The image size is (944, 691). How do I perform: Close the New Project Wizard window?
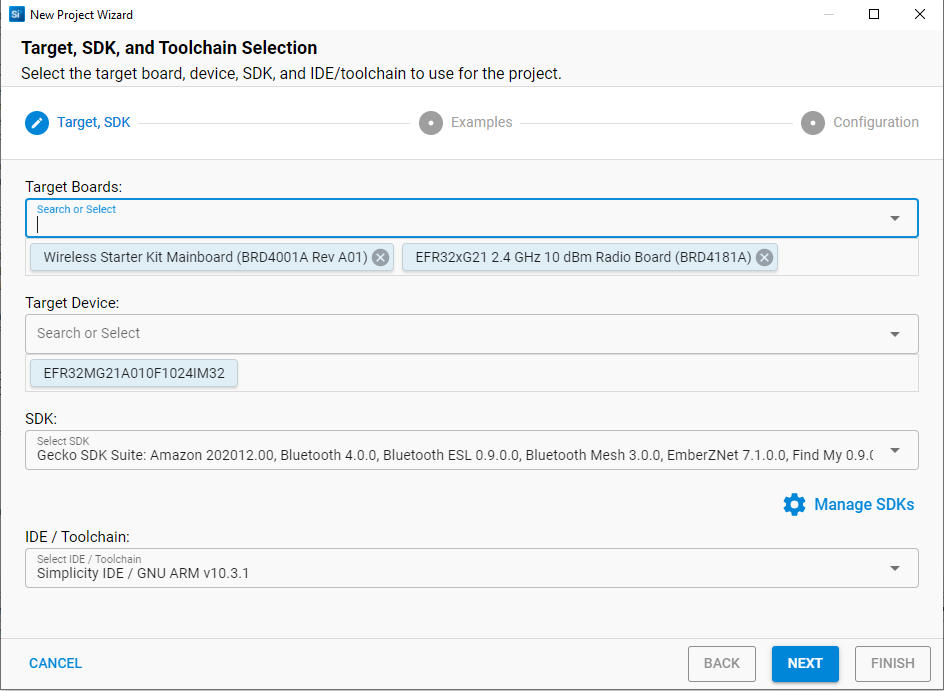(920, 14)
